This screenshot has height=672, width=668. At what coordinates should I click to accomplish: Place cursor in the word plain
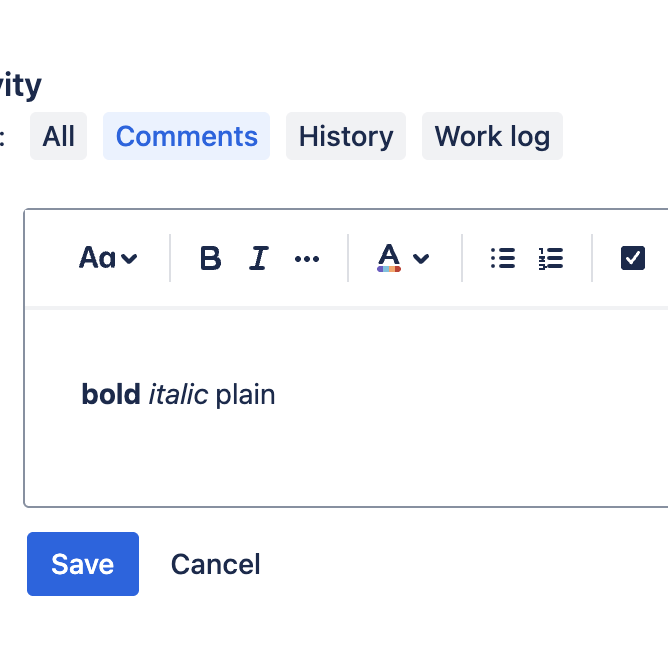[x=245, y=395]
